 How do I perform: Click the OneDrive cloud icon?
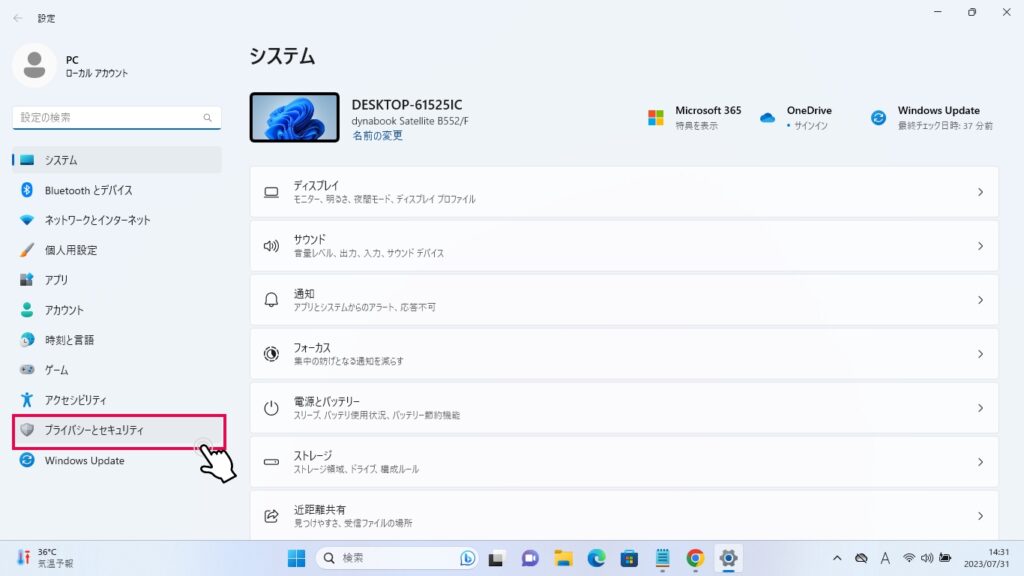click(767, 118)
